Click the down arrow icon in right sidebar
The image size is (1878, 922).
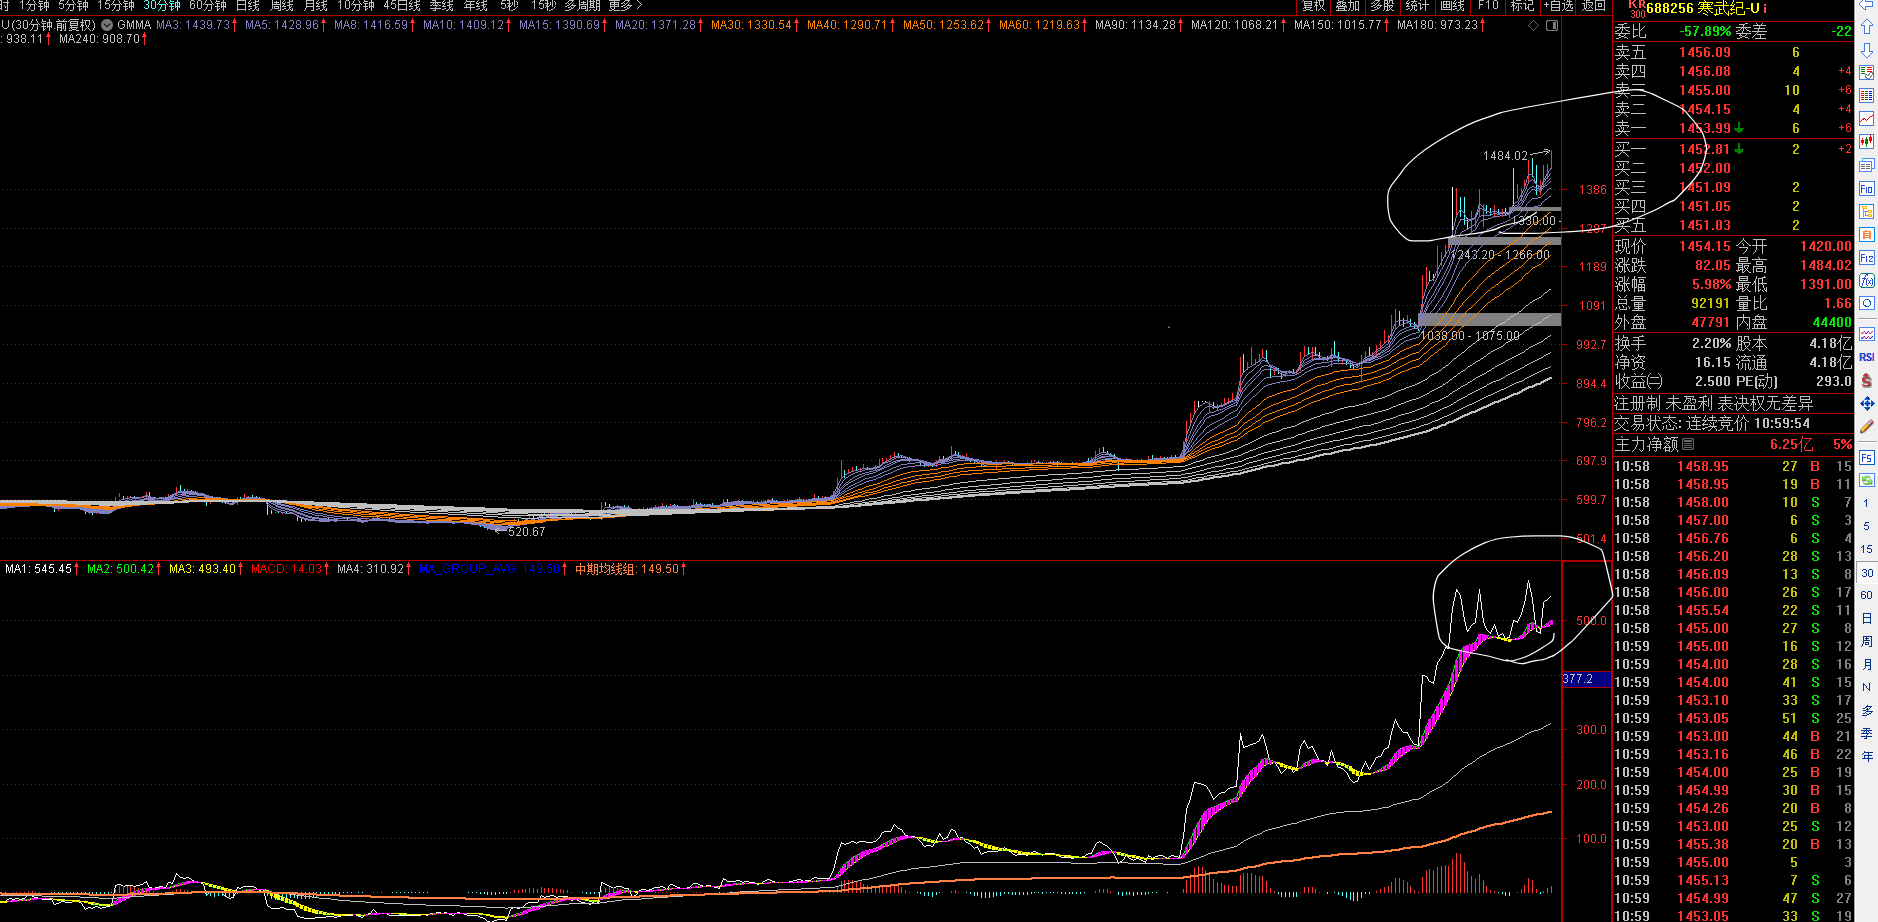point(1866,50)
